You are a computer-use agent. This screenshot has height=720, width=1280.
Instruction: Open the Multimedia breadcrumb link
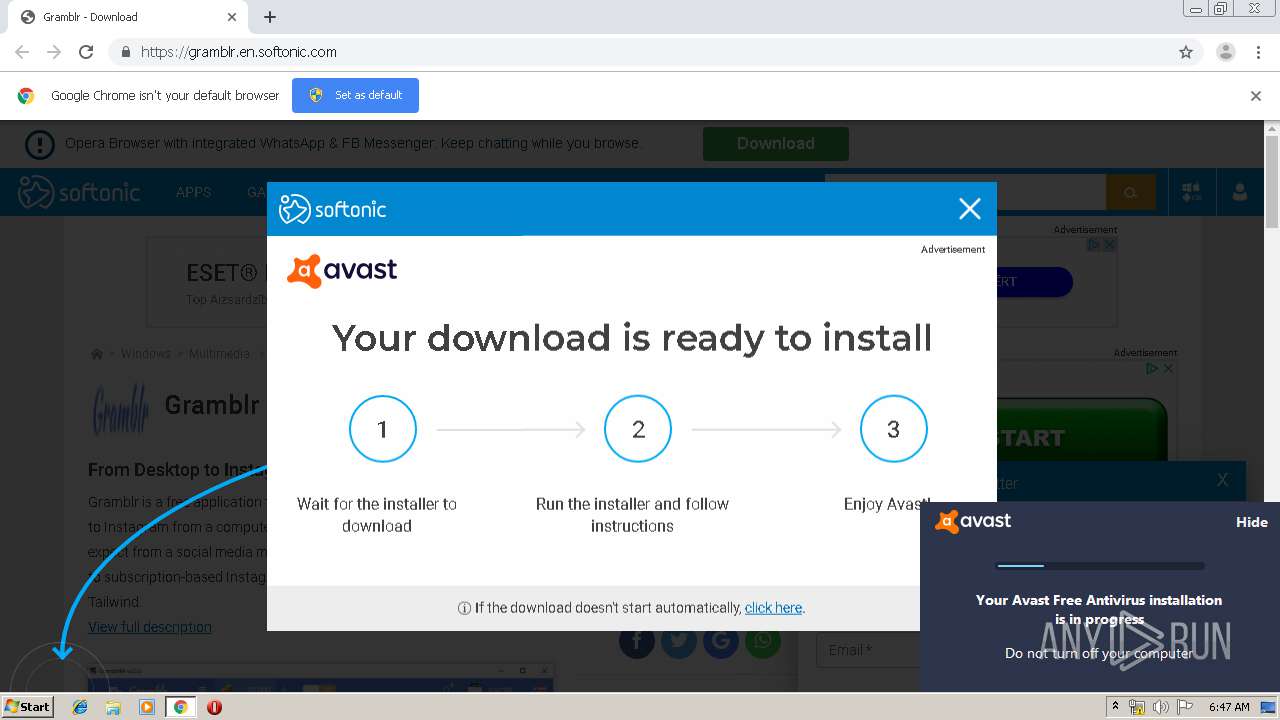(219, 354)
